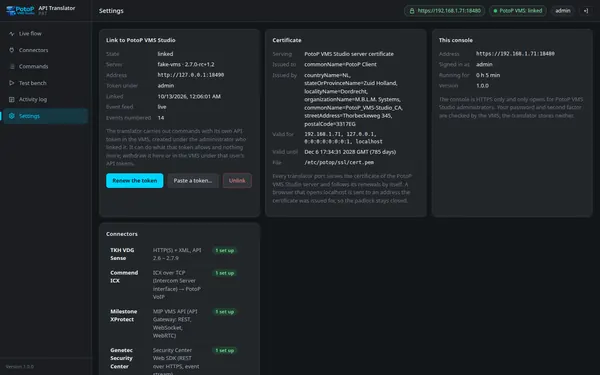Click the Milestone XProtect set up badge
600x375 pixels.
pos(225,312)
